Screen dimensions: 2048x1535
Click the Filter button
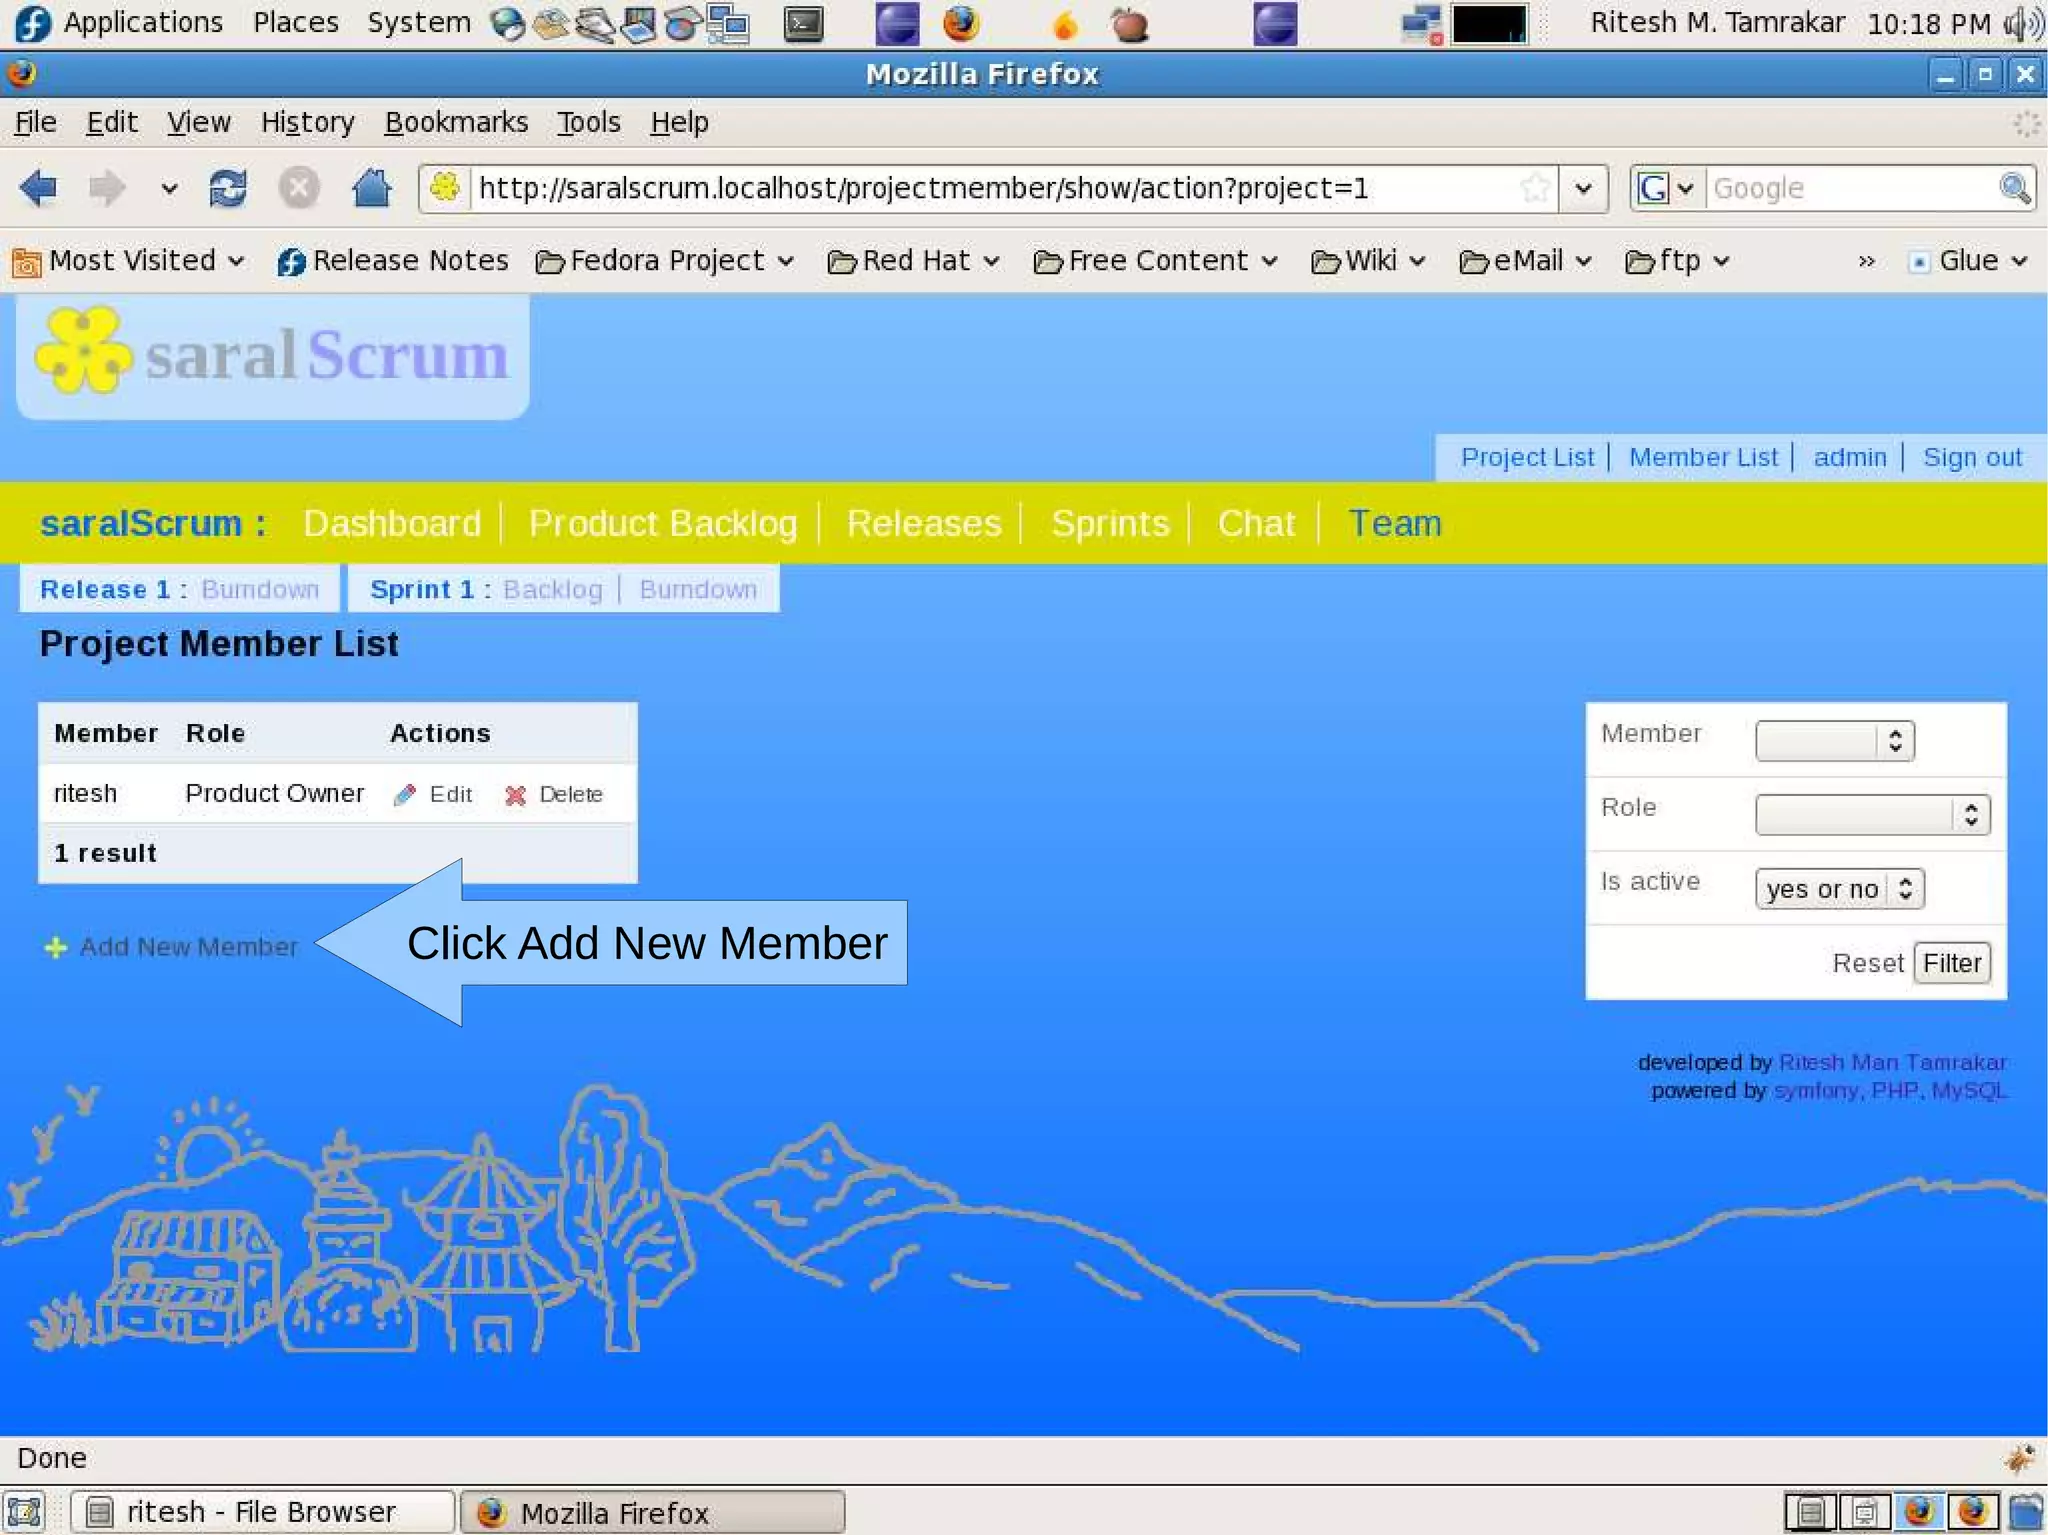[1952, 963]
